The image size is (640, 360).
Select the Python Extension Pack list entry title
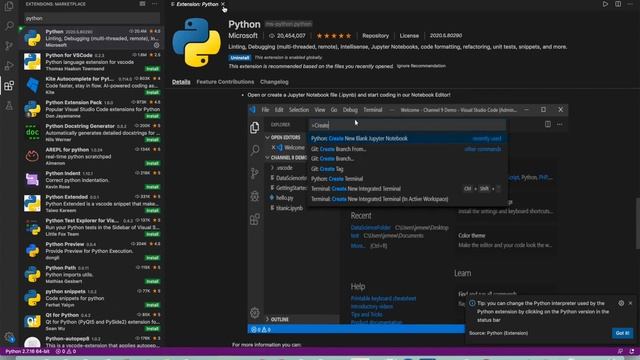[x=73, y=102]
